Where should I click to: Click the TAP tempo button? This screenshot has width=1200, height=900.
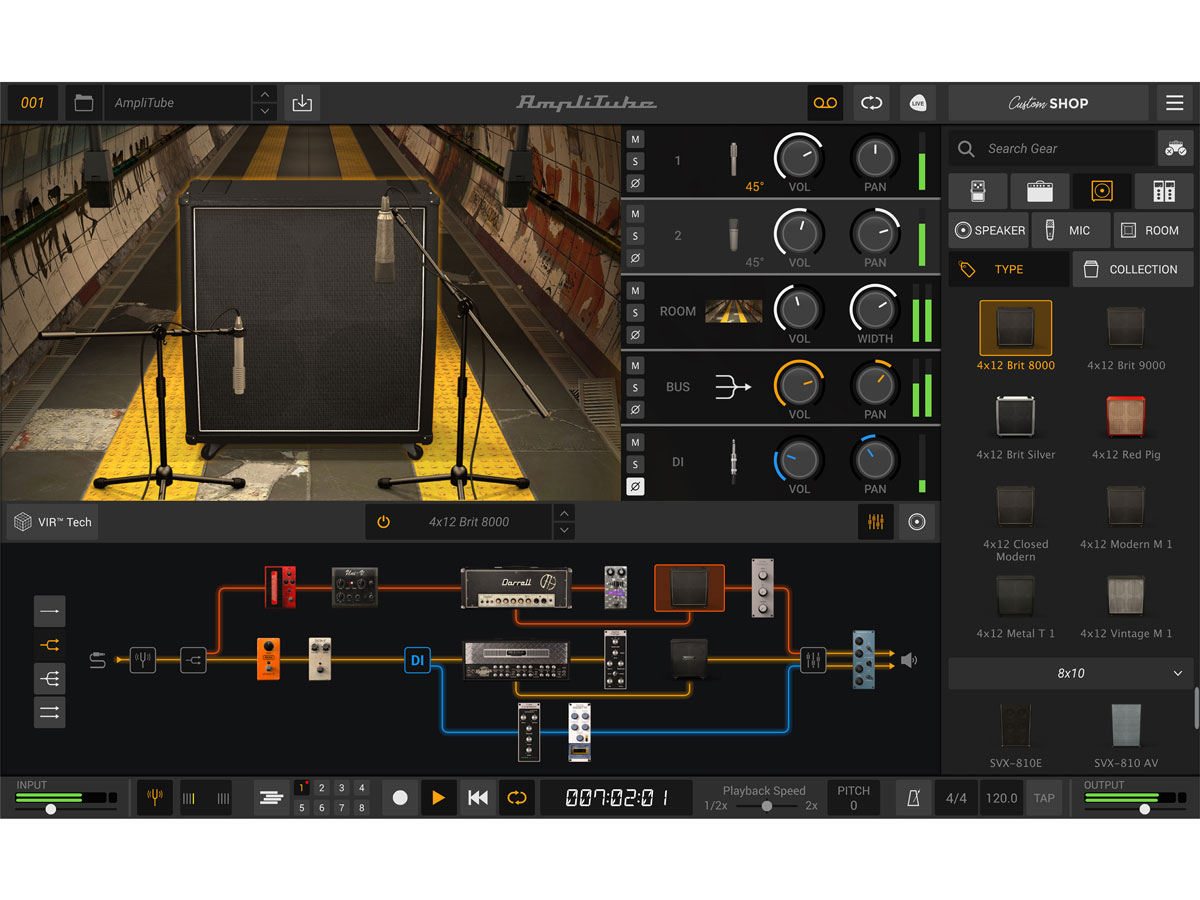pos(1044,798)
